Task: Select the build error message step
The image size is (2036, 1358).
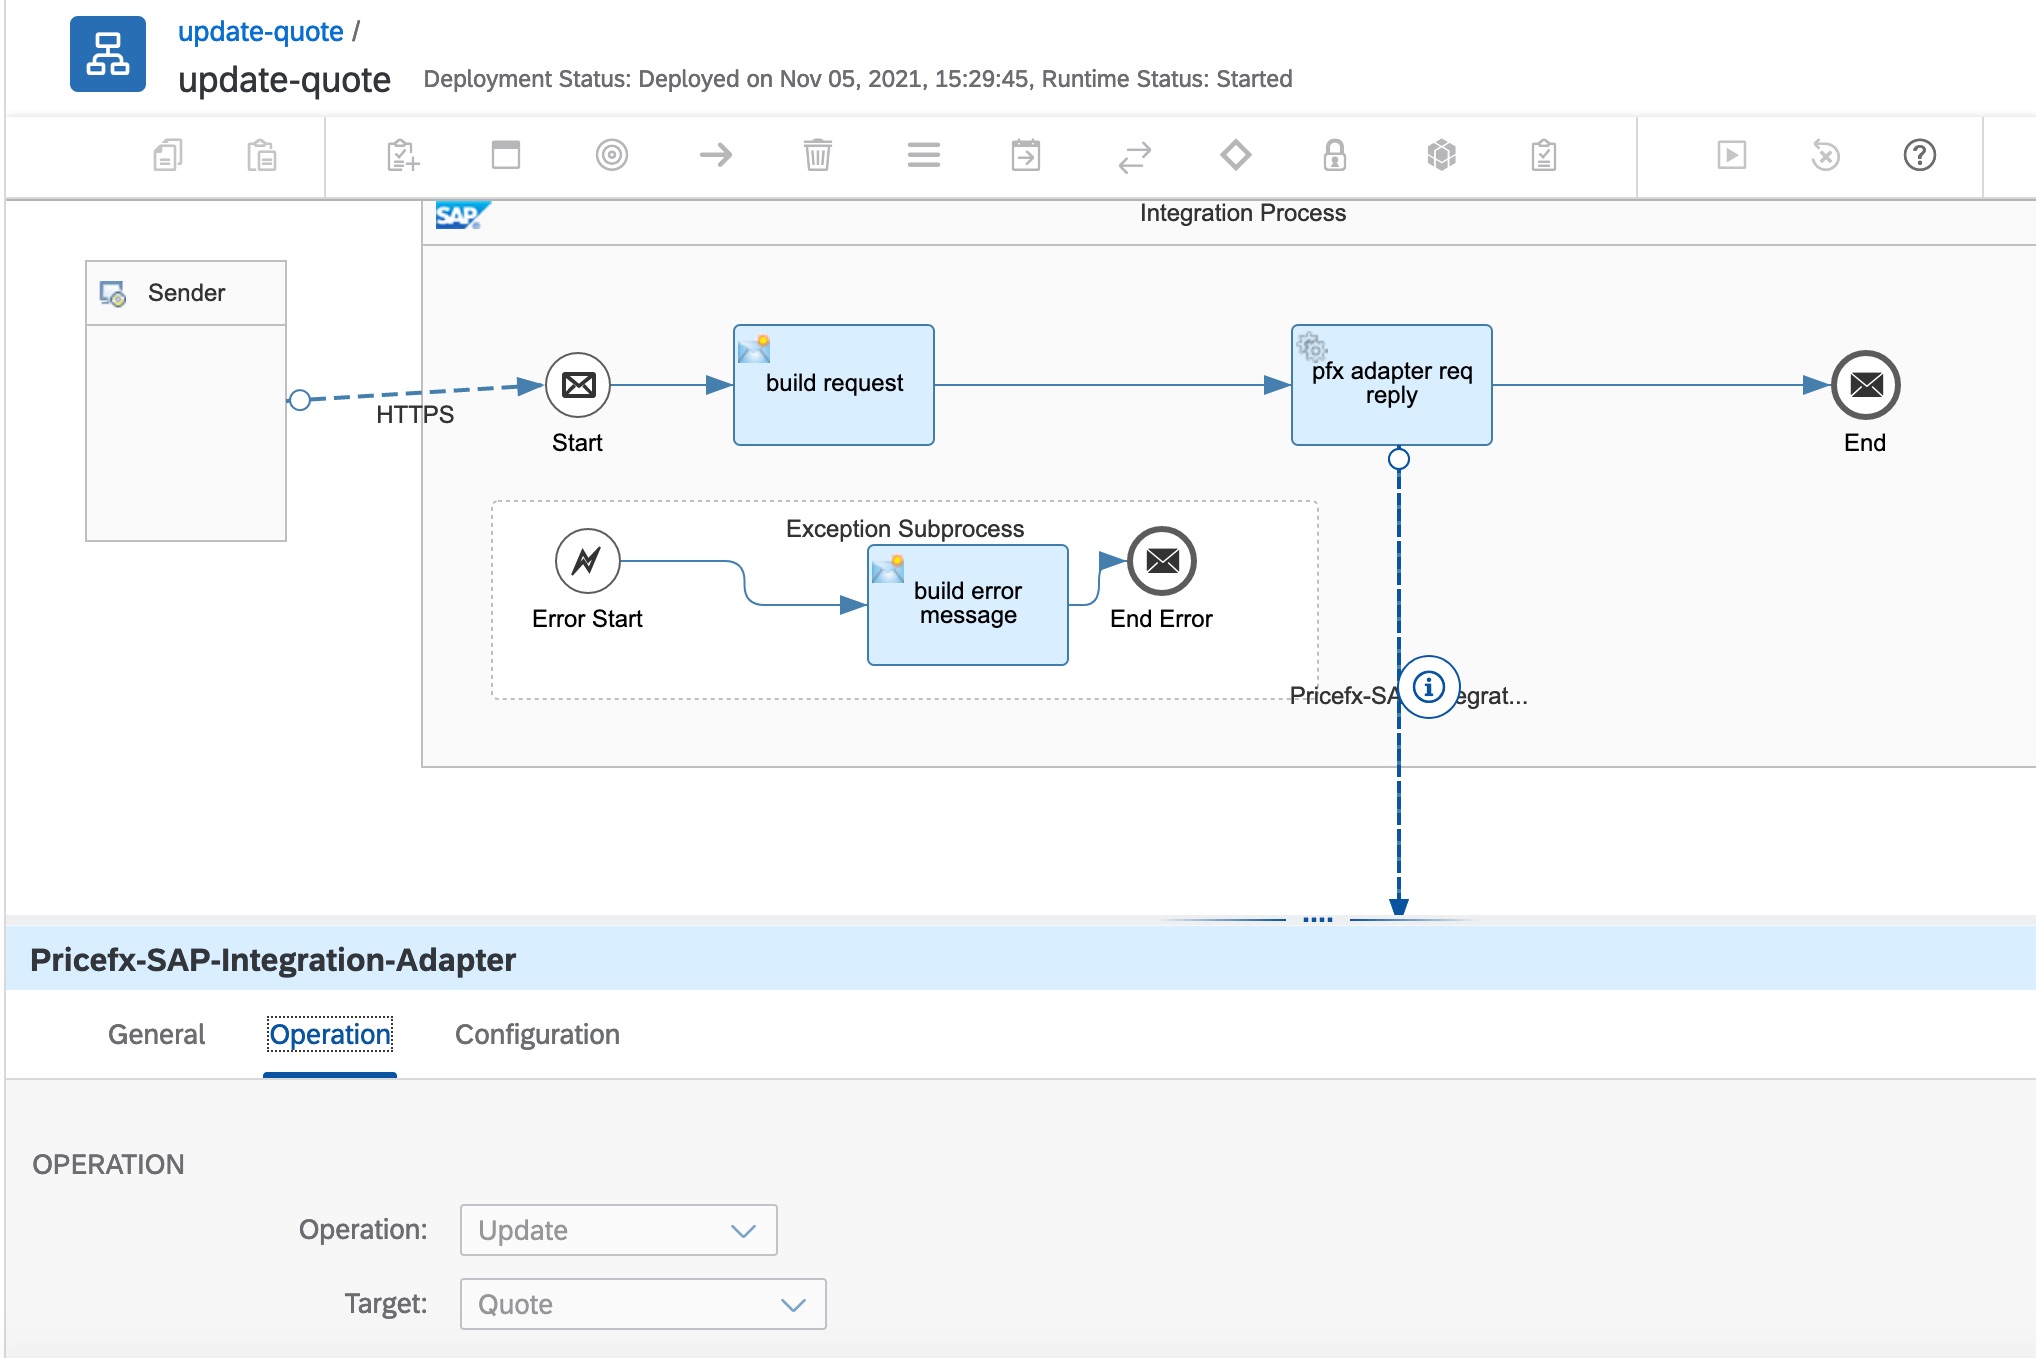Action: (x=967, y=605)
